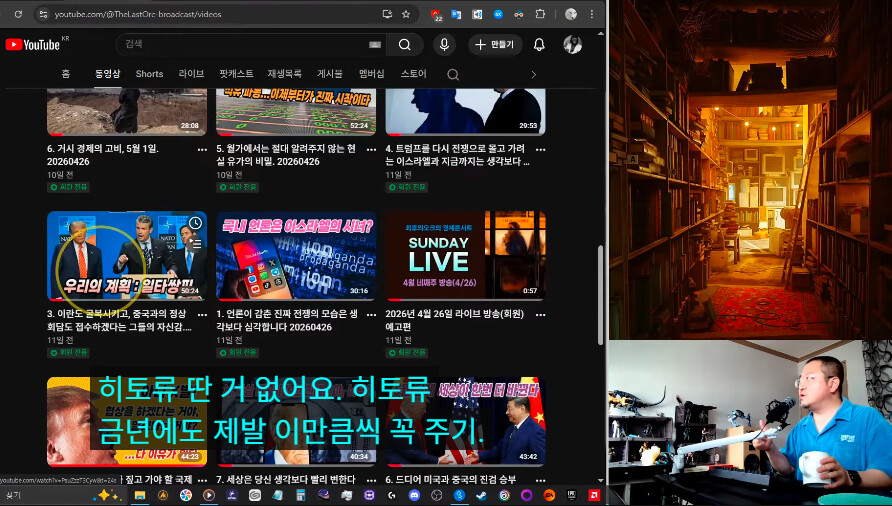Reload the page with the browser refresh icon

click(18, 14)
